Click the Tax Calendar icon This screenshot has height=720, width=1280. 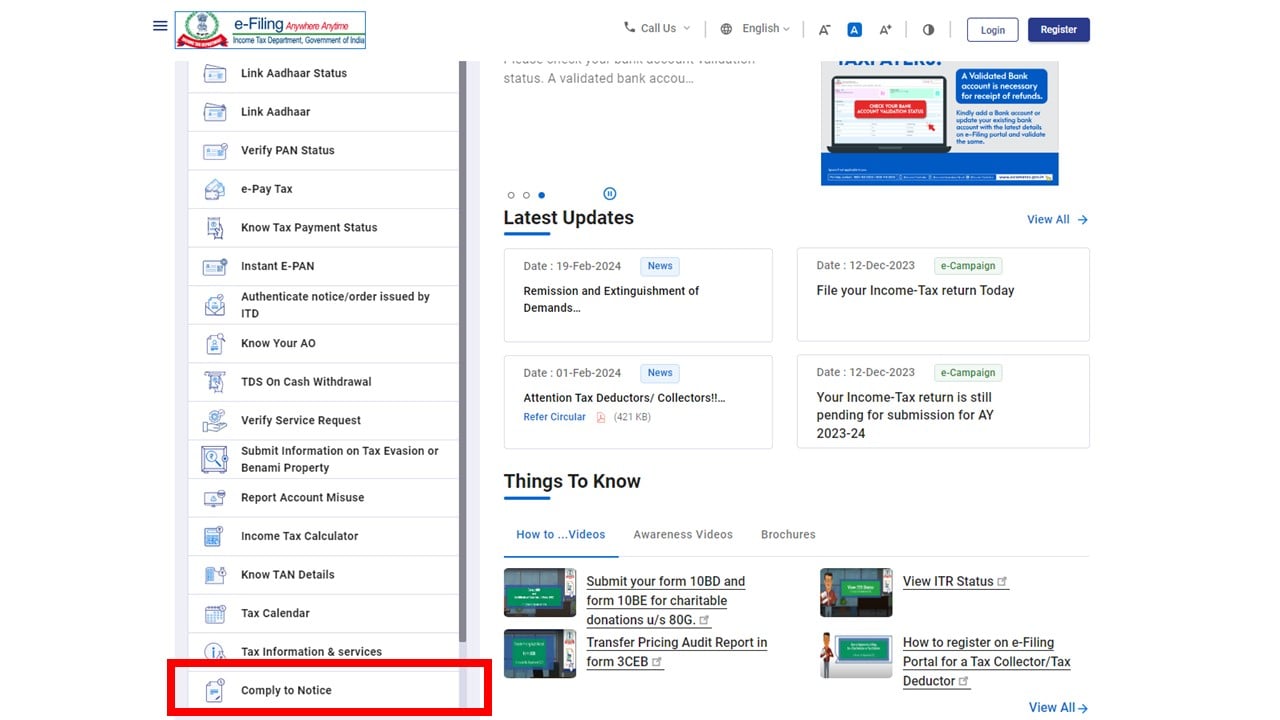coord(215,613)
